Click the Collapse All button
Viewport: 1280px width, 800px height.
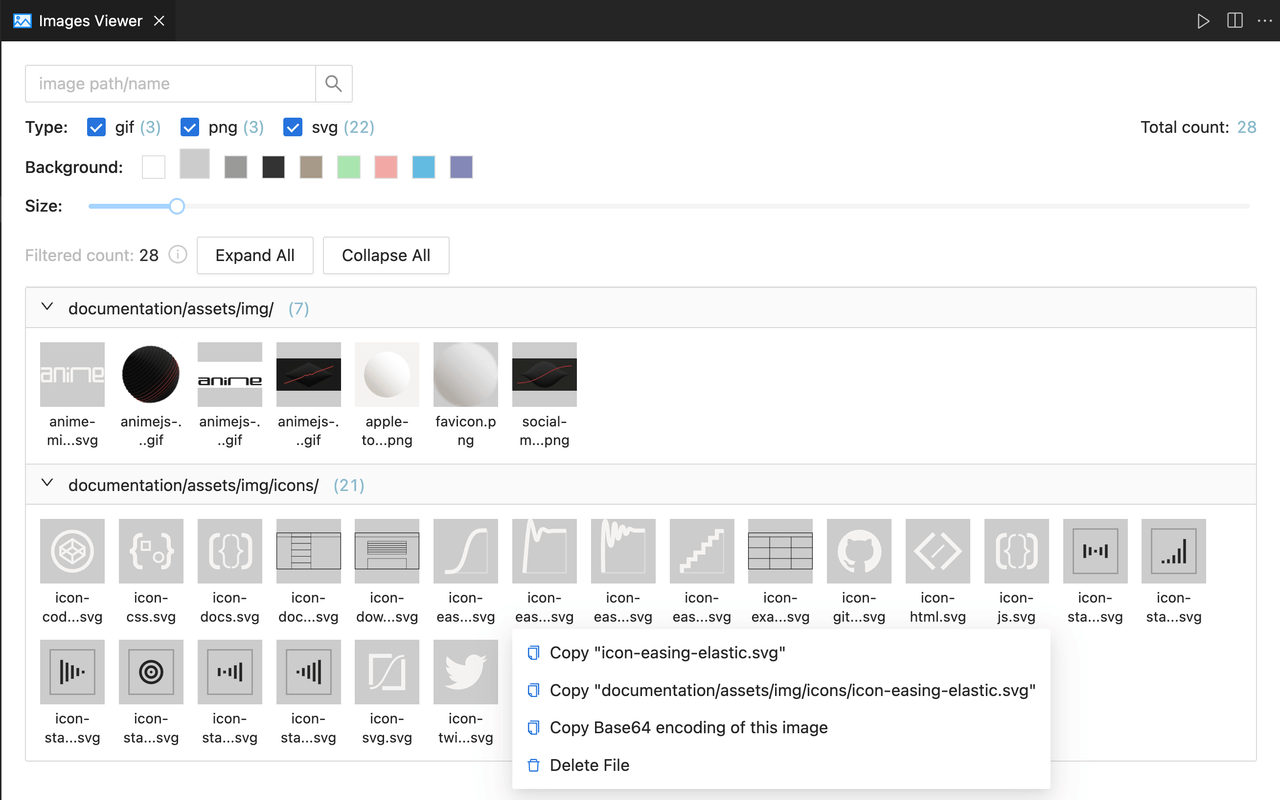pos(386,255)
